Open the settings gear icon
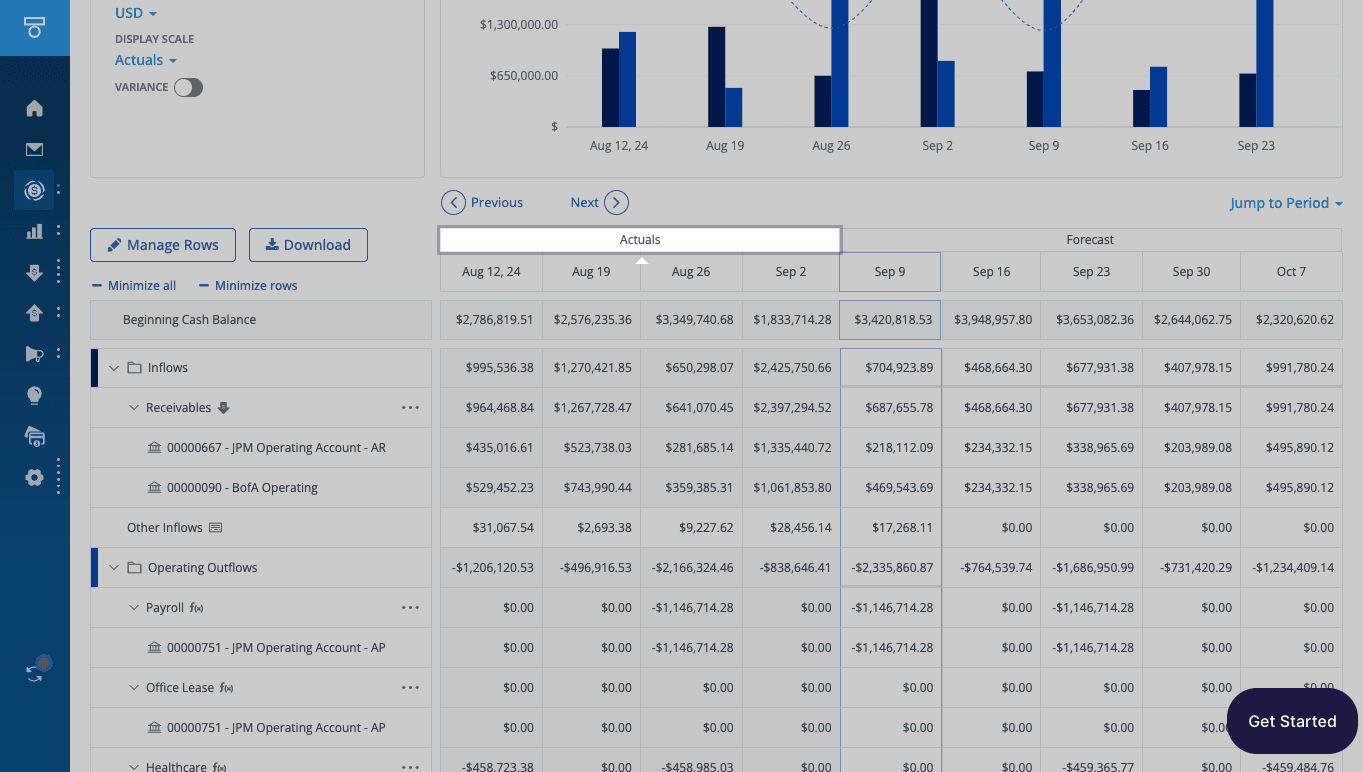The height and width of the screenshot is (772, 1363). pos(34,477)
